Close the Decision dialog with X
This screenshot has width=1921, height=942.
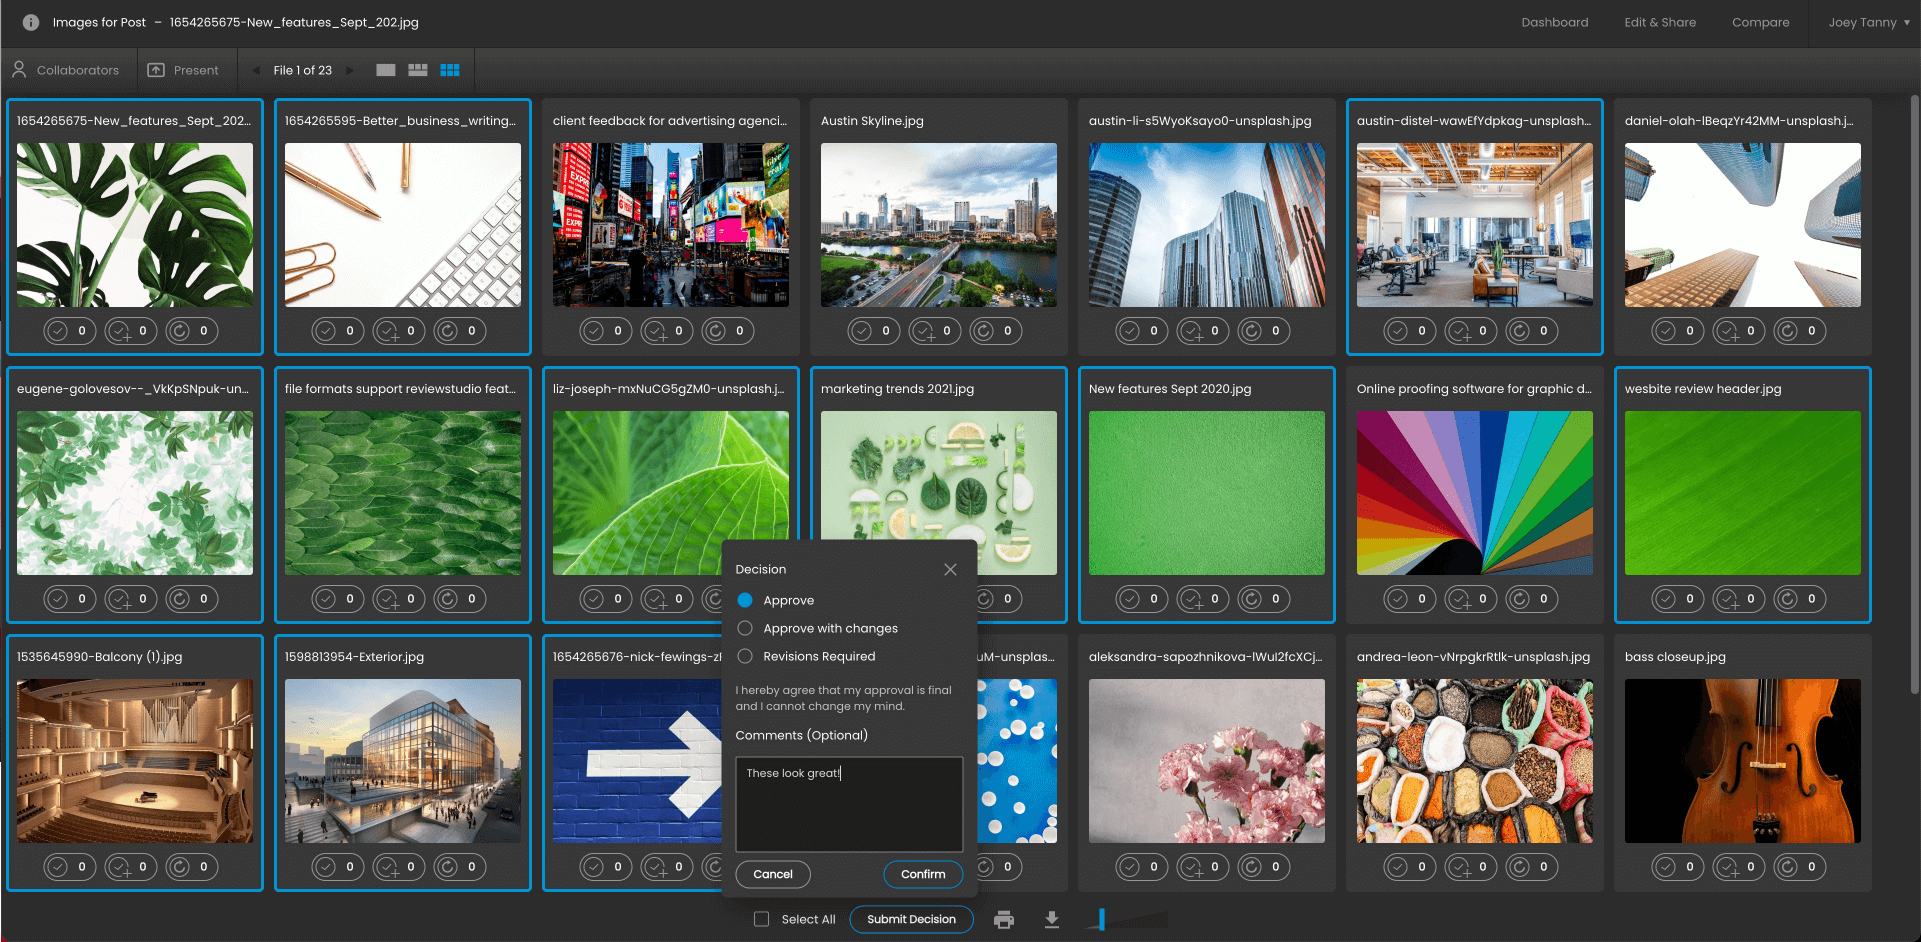(950, 569)
